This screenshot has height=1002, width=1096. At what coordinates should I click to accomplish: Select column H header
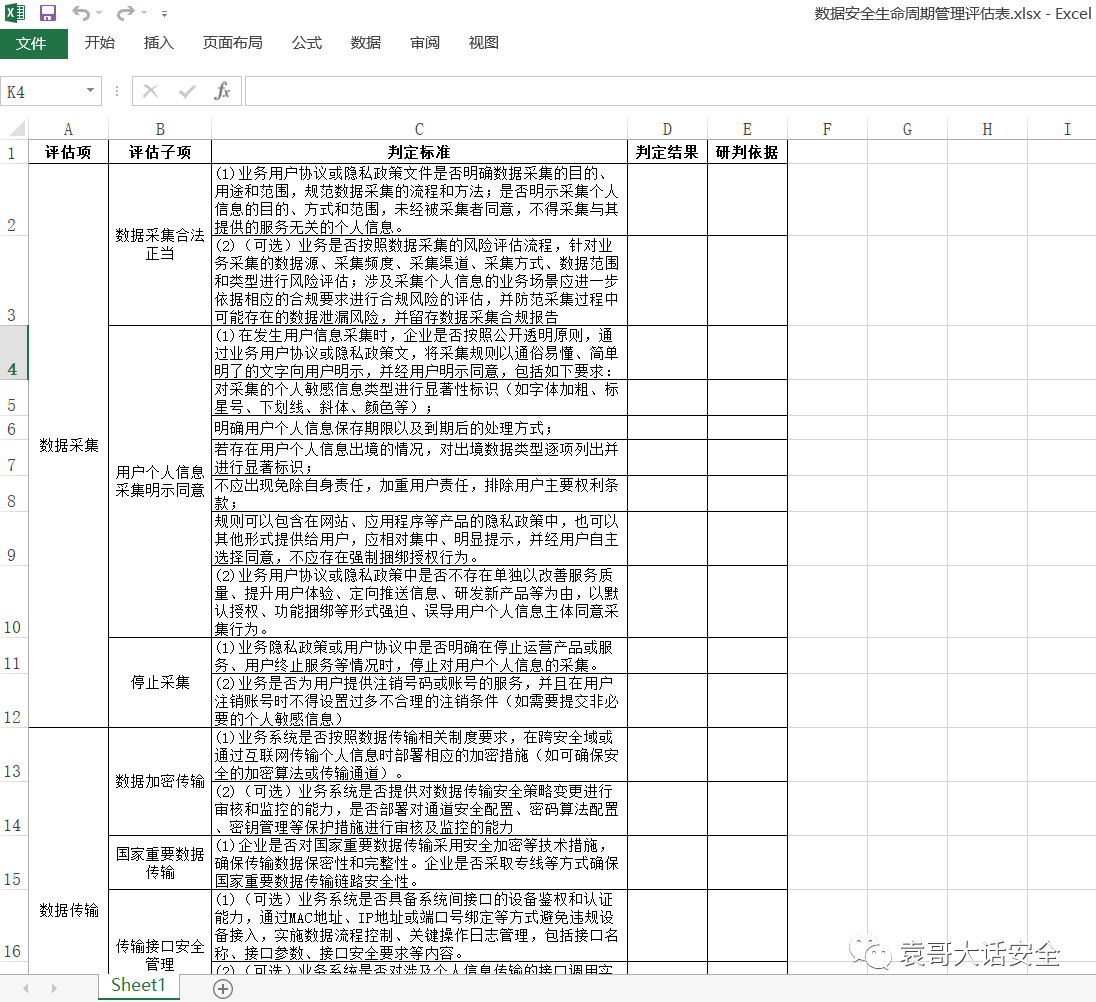tap(987, 129)
